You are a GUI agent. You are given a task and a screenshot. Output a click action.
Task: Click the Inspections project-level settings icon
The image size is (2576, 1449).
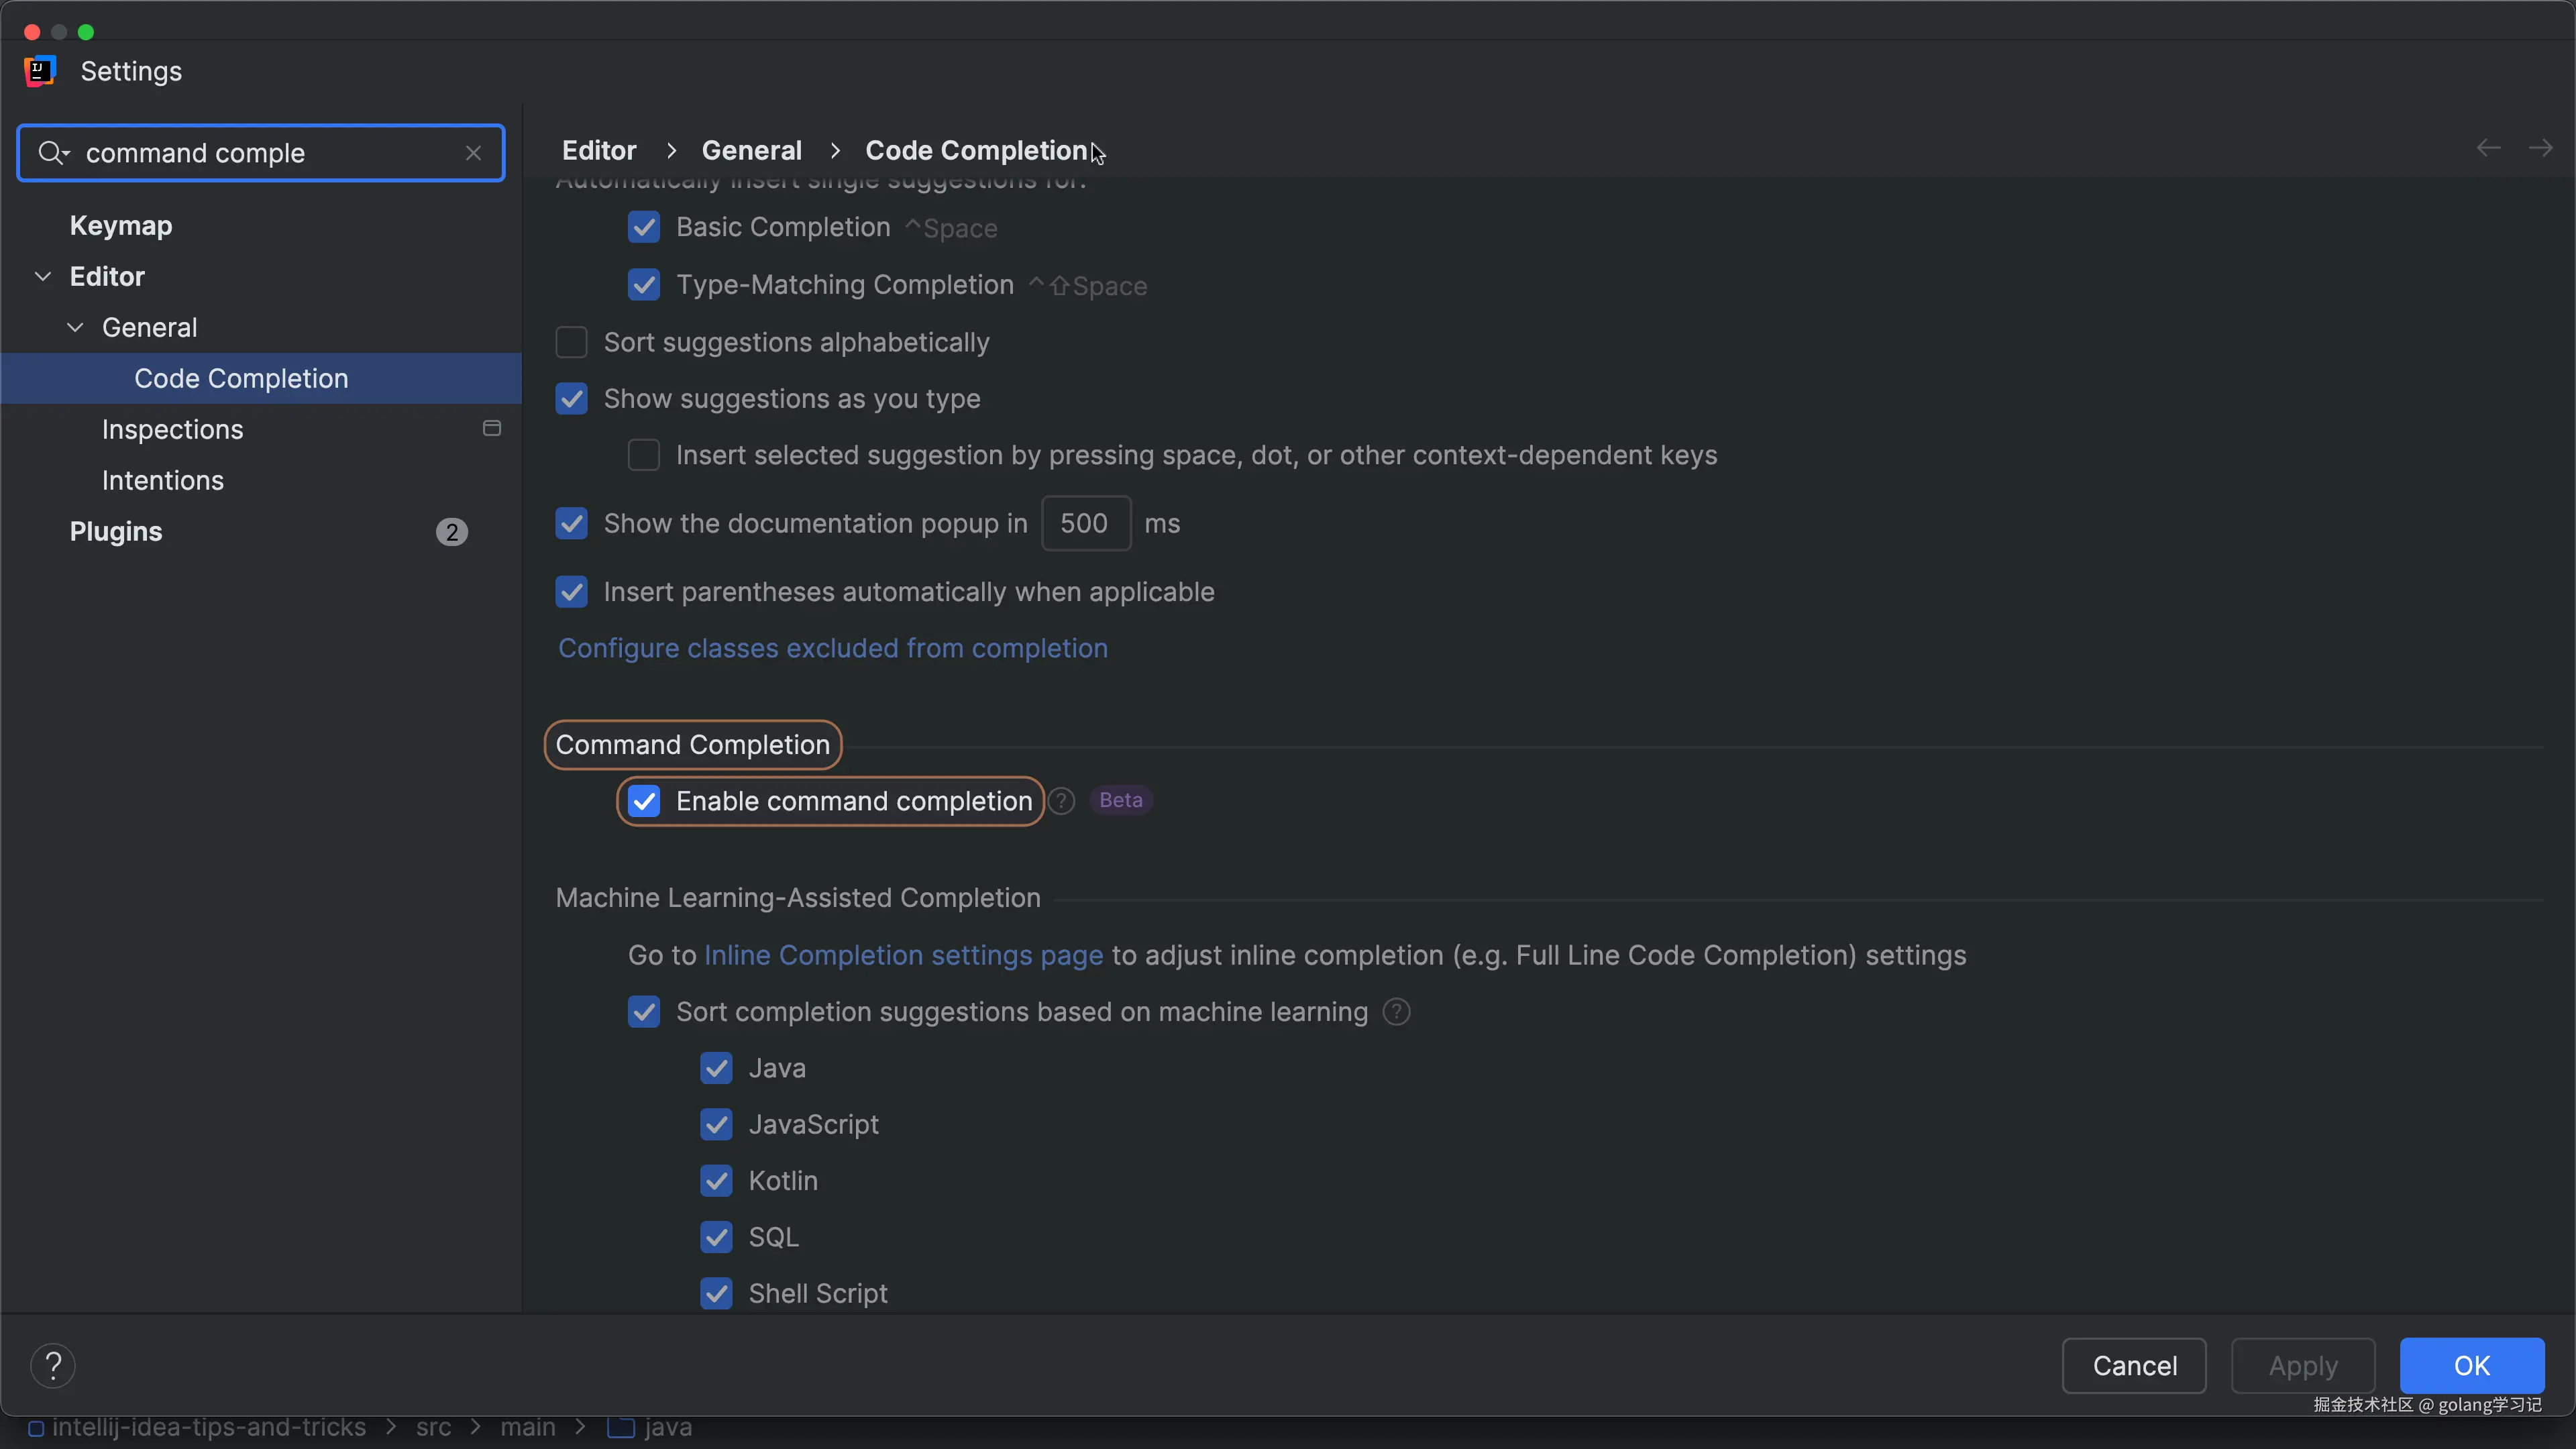coord(491,429)
